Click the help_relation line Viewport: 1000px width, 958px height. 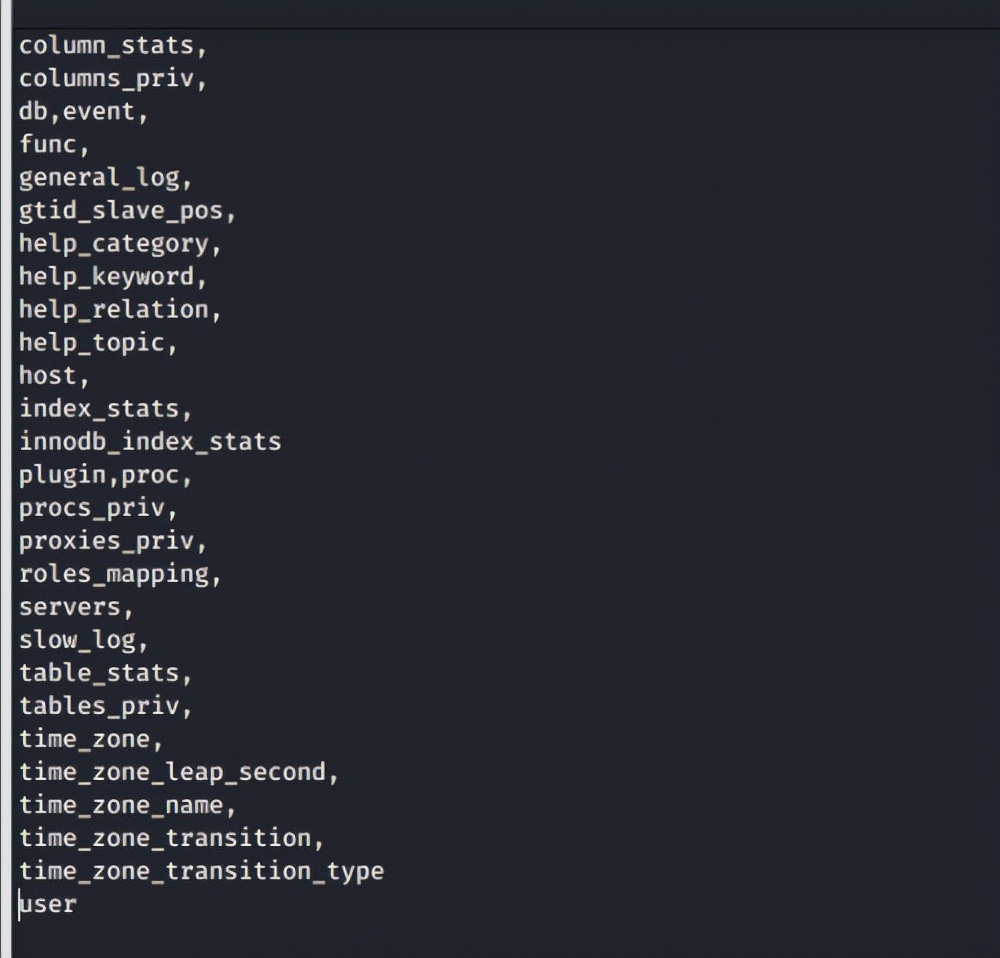tap(114, 310)
